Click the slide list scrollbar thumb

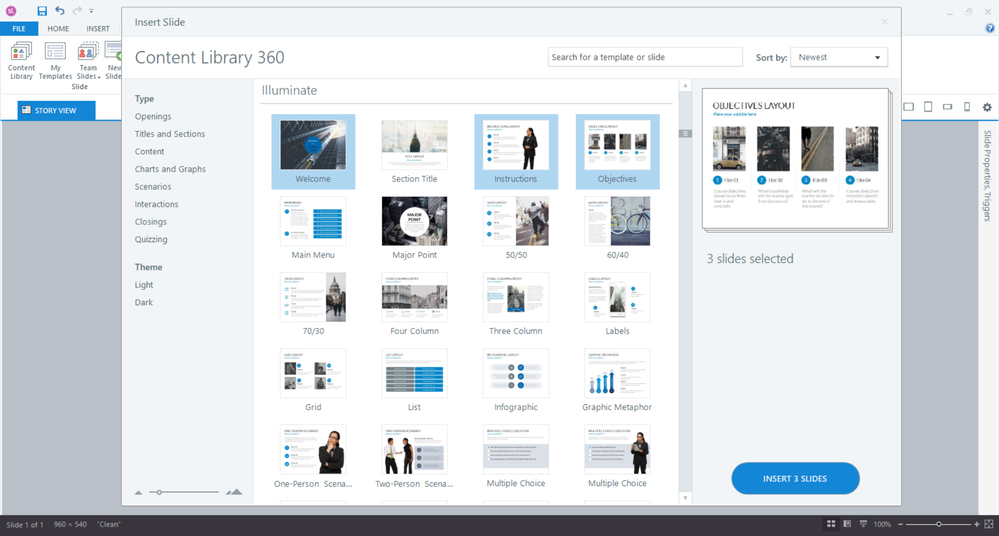coord(686,134)
